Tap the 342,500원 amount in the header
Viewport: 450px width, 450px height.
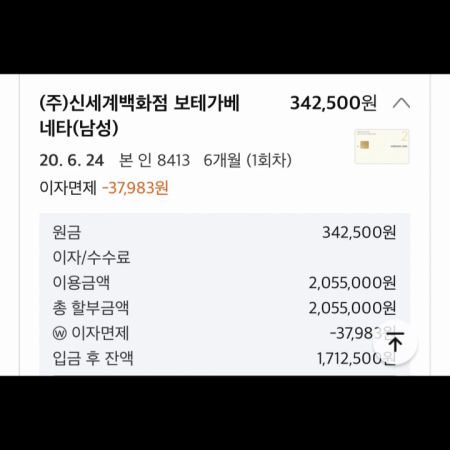click(x=333, y=103)
